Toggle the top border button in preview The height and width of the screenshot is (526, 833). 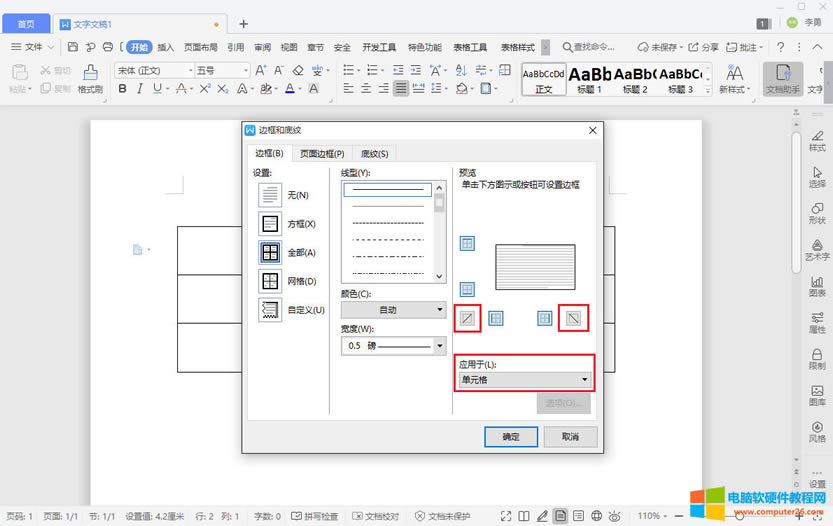tap(467, 243)
